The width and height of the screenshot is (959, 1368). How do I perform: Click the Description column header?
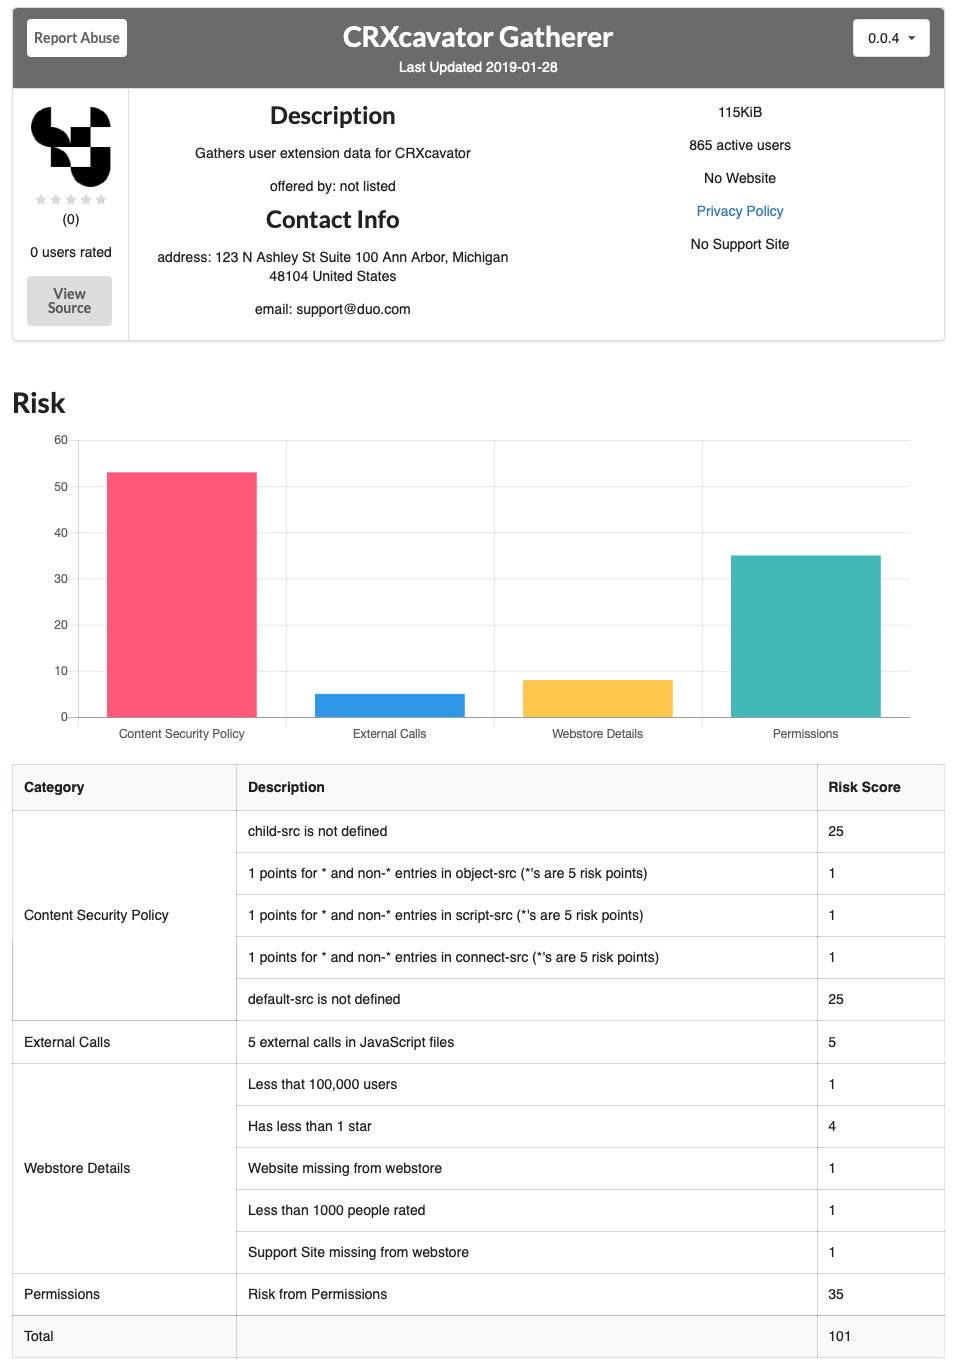pos(286,787)
